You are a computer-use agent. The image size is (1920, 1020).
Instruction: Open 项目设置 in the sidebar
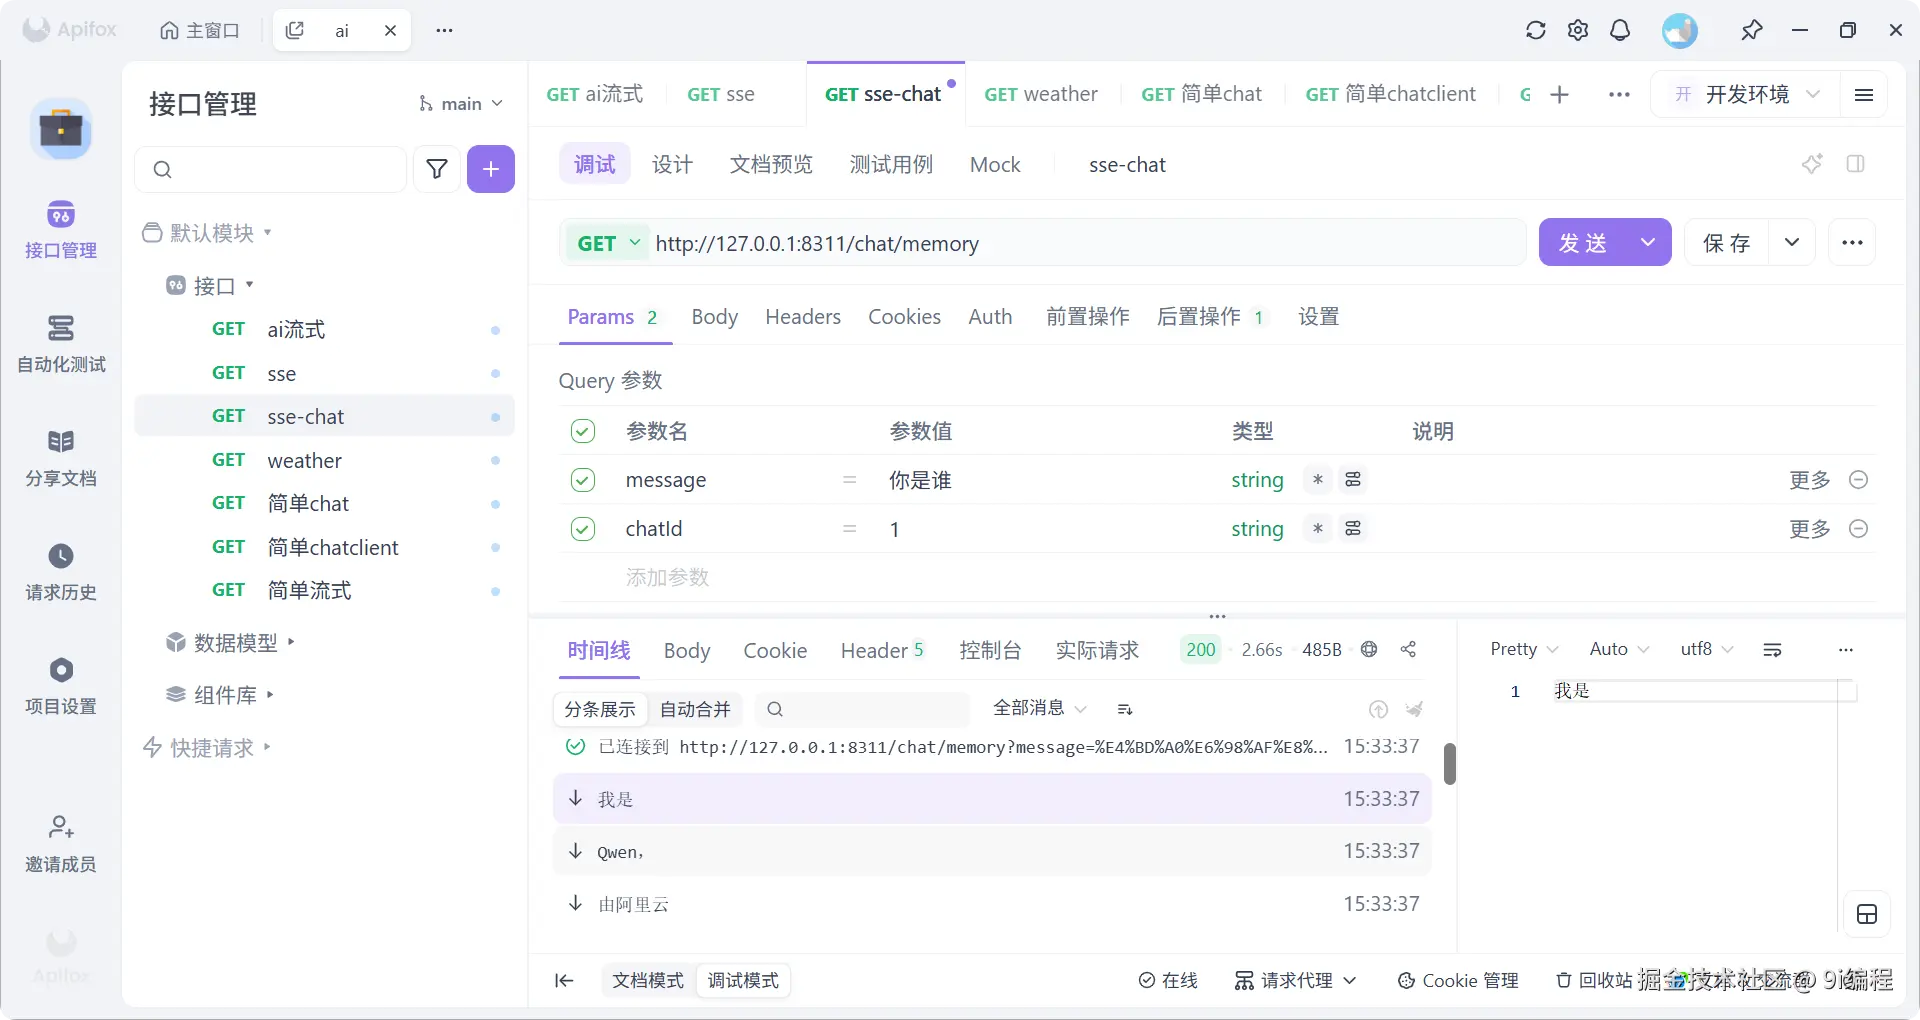coord(60,686)
